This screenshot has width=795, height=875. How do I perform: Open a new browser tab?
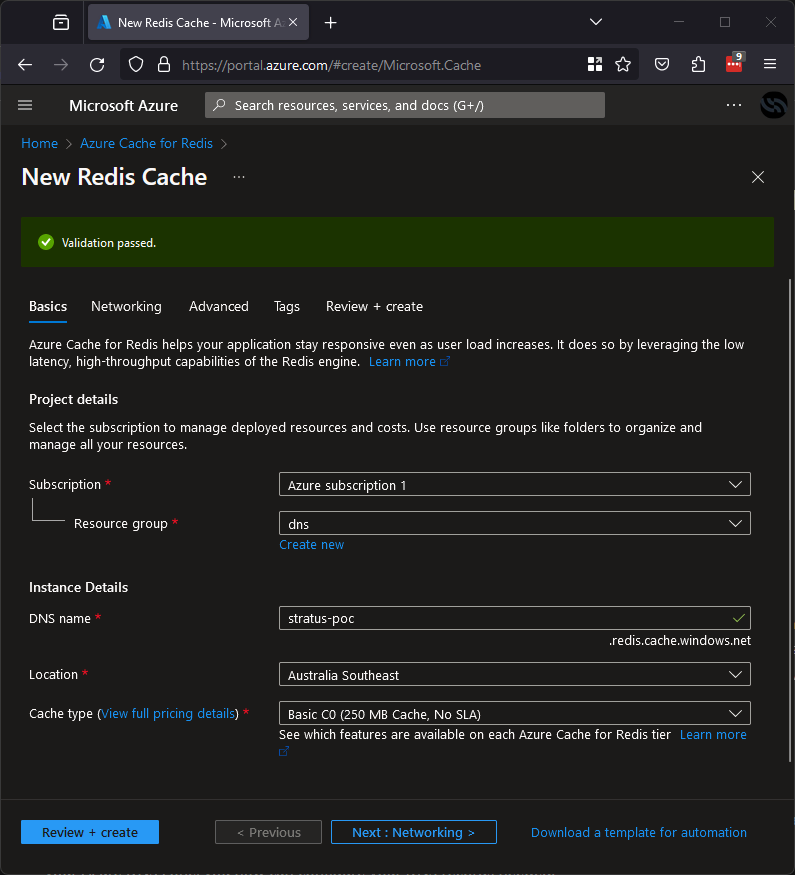click(330, 22)
